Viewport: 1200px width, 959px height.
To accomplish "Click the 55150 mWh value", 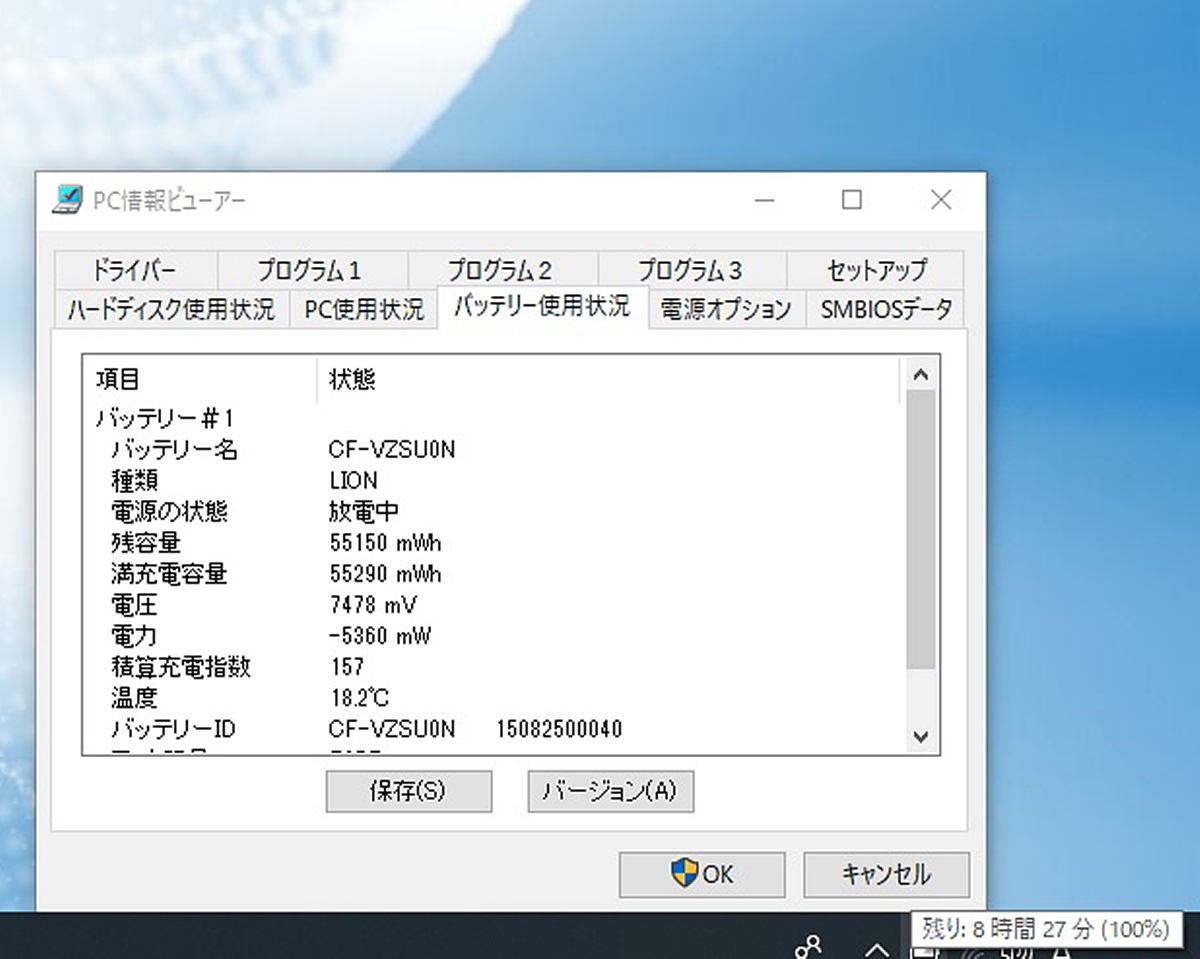I will tap(385, 543).
